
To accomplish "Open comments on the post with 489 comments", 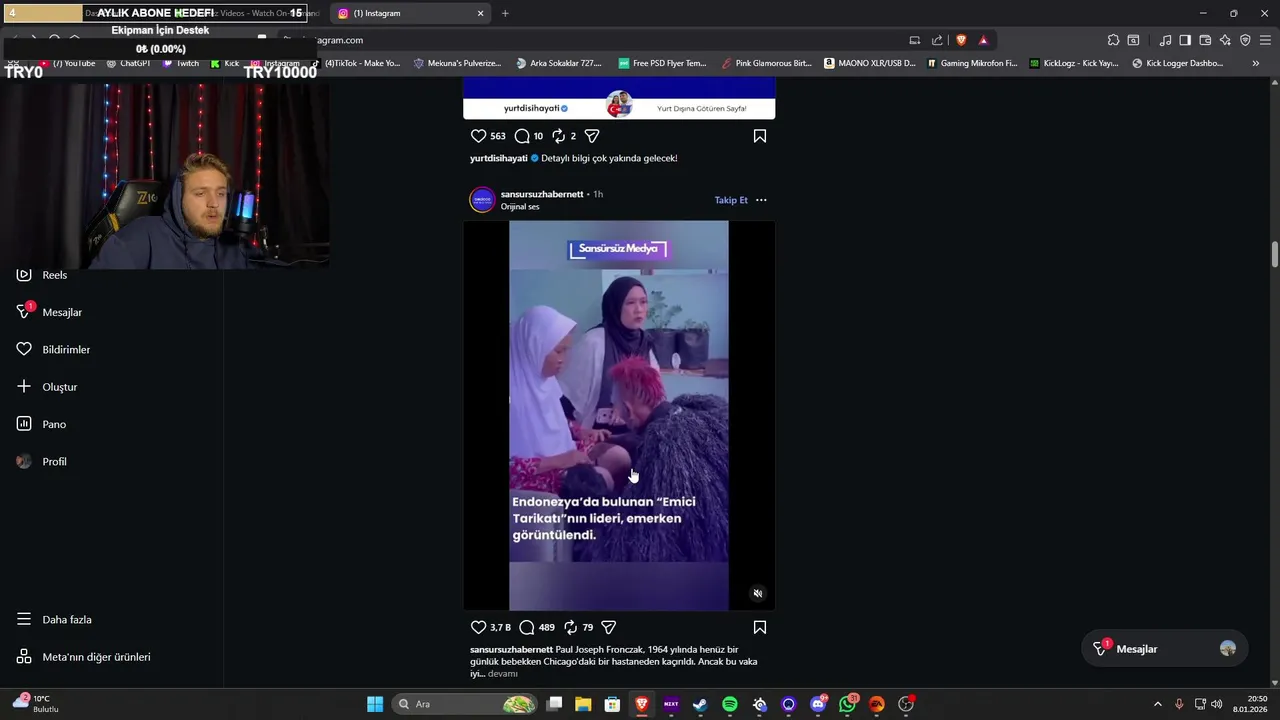I will point(527,627).
